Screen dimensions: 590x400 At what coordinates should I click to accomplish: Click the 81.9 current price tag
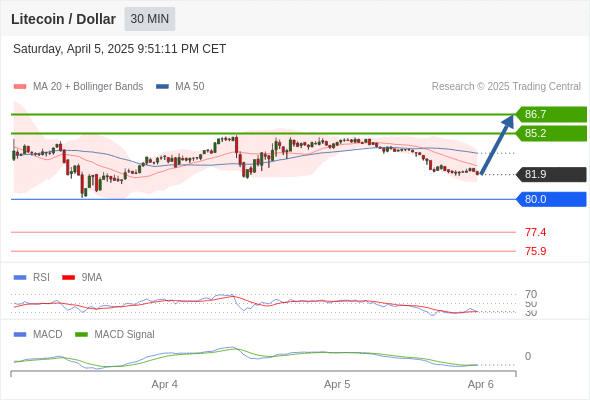(x=550, y=175)
